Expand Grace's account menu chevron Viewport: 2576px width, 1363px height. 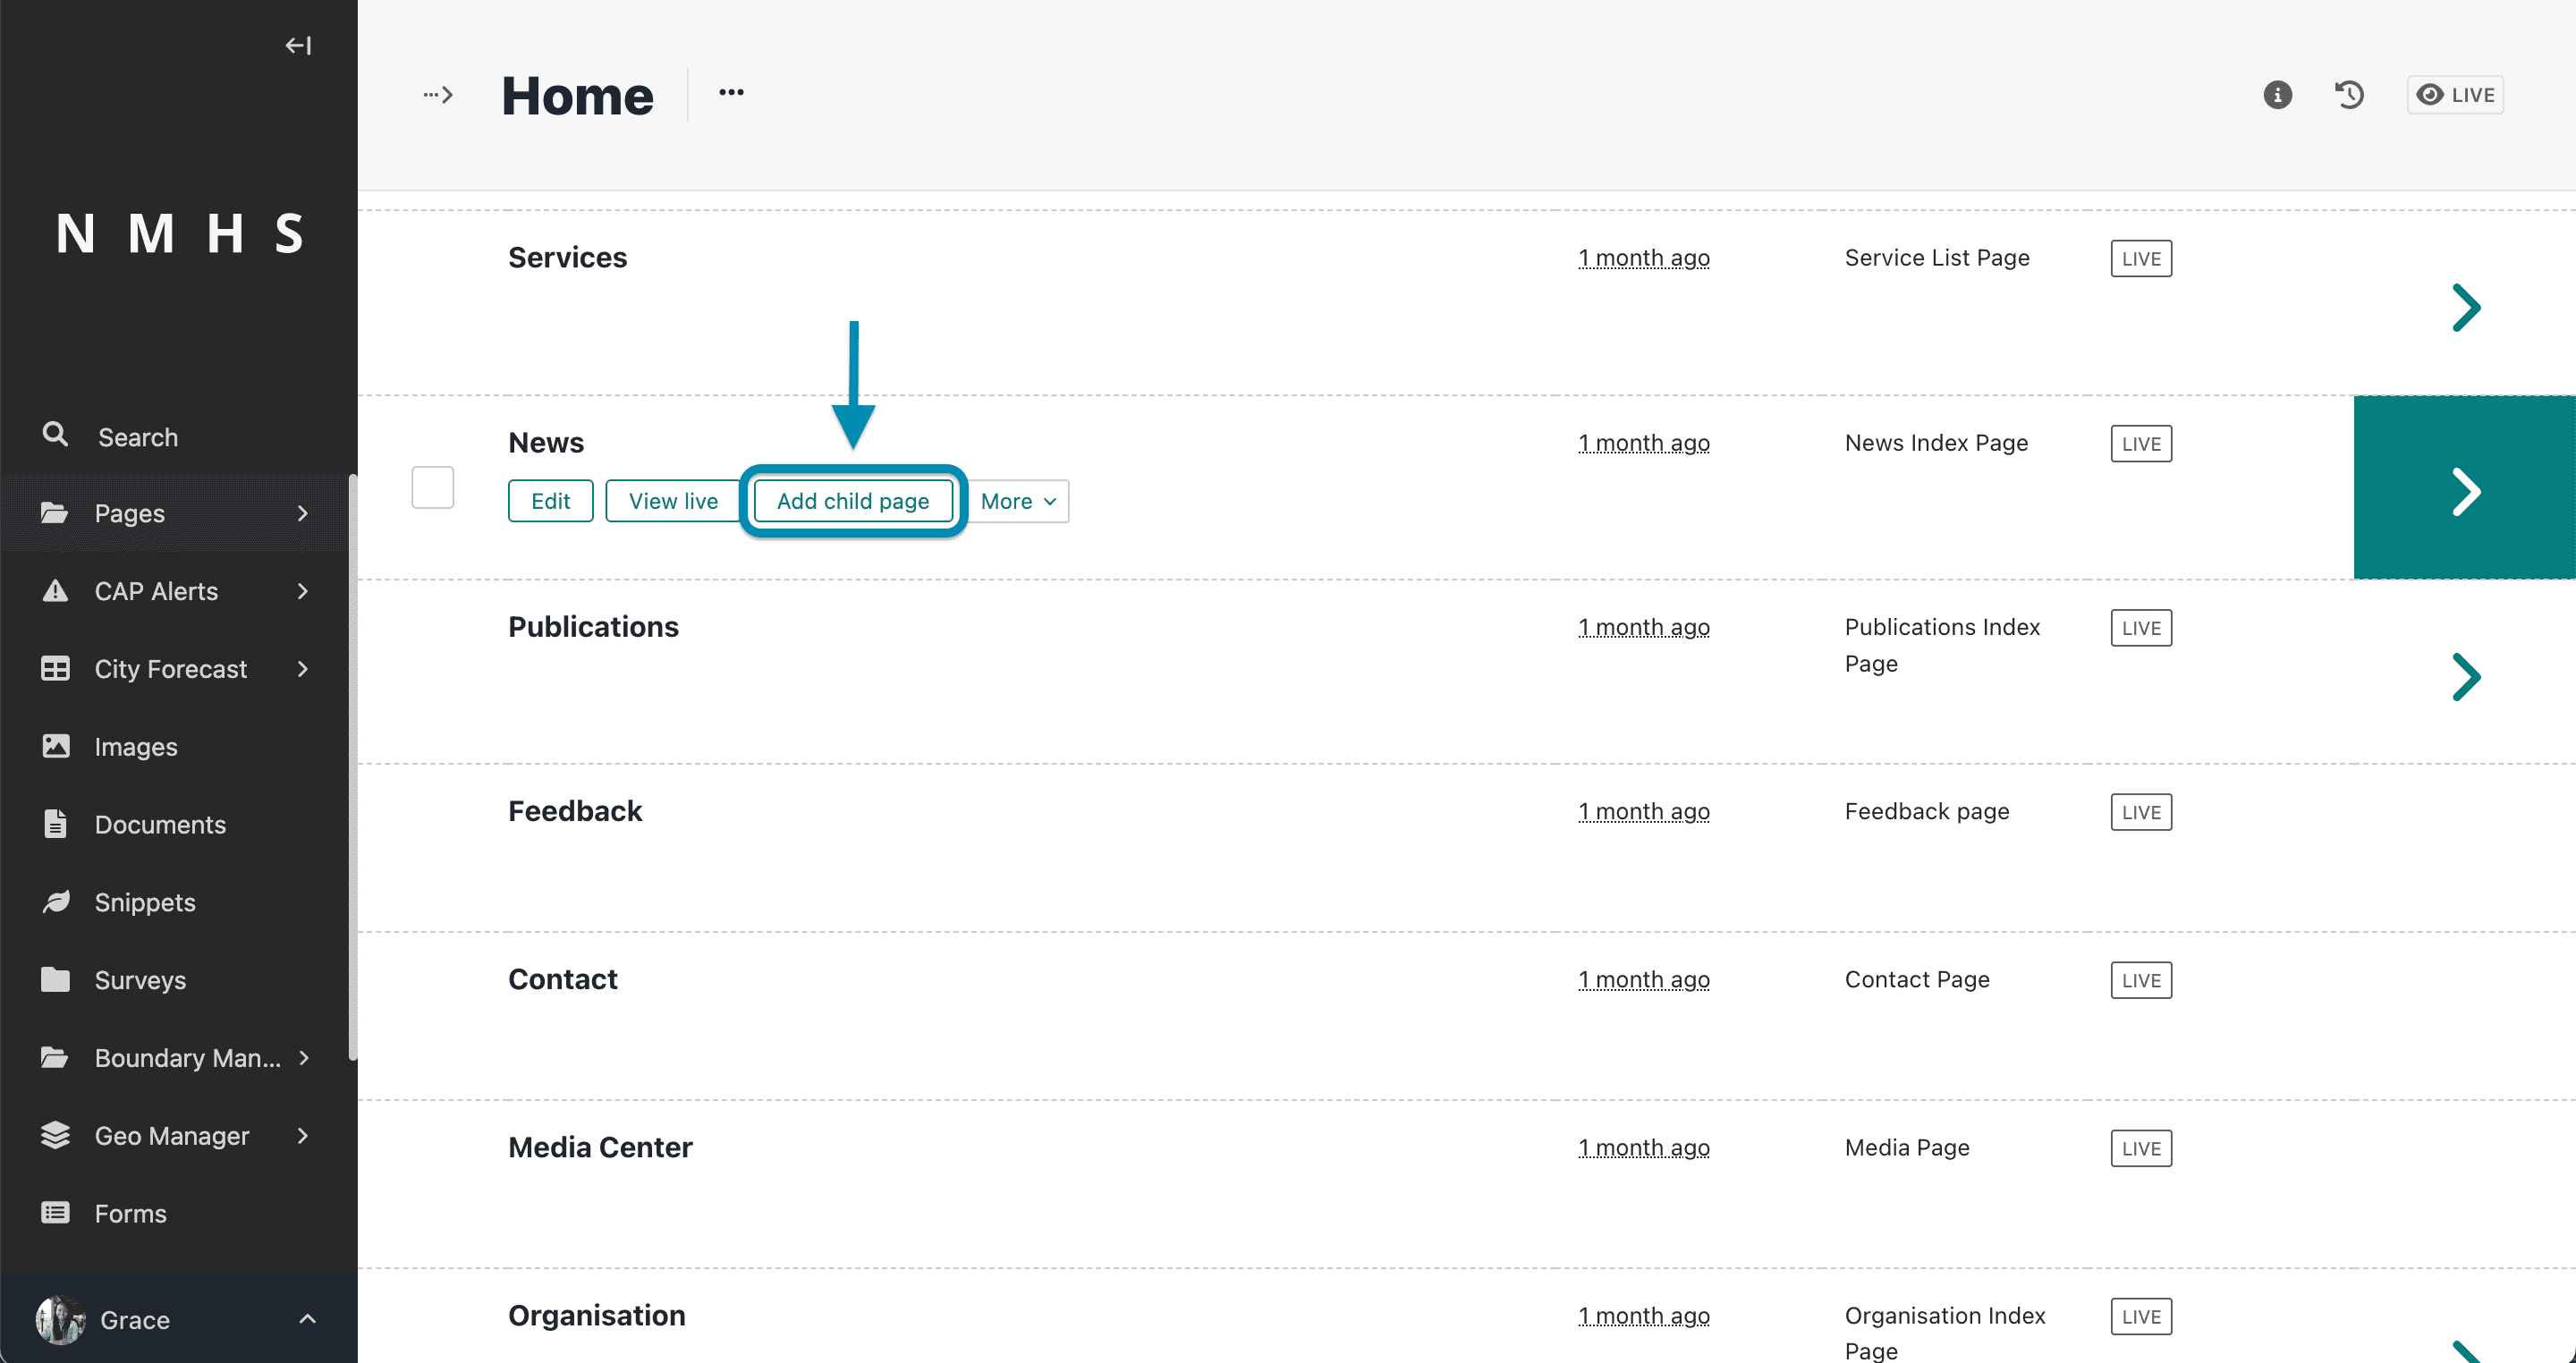pyautogui.click(x=307, y=1319)
